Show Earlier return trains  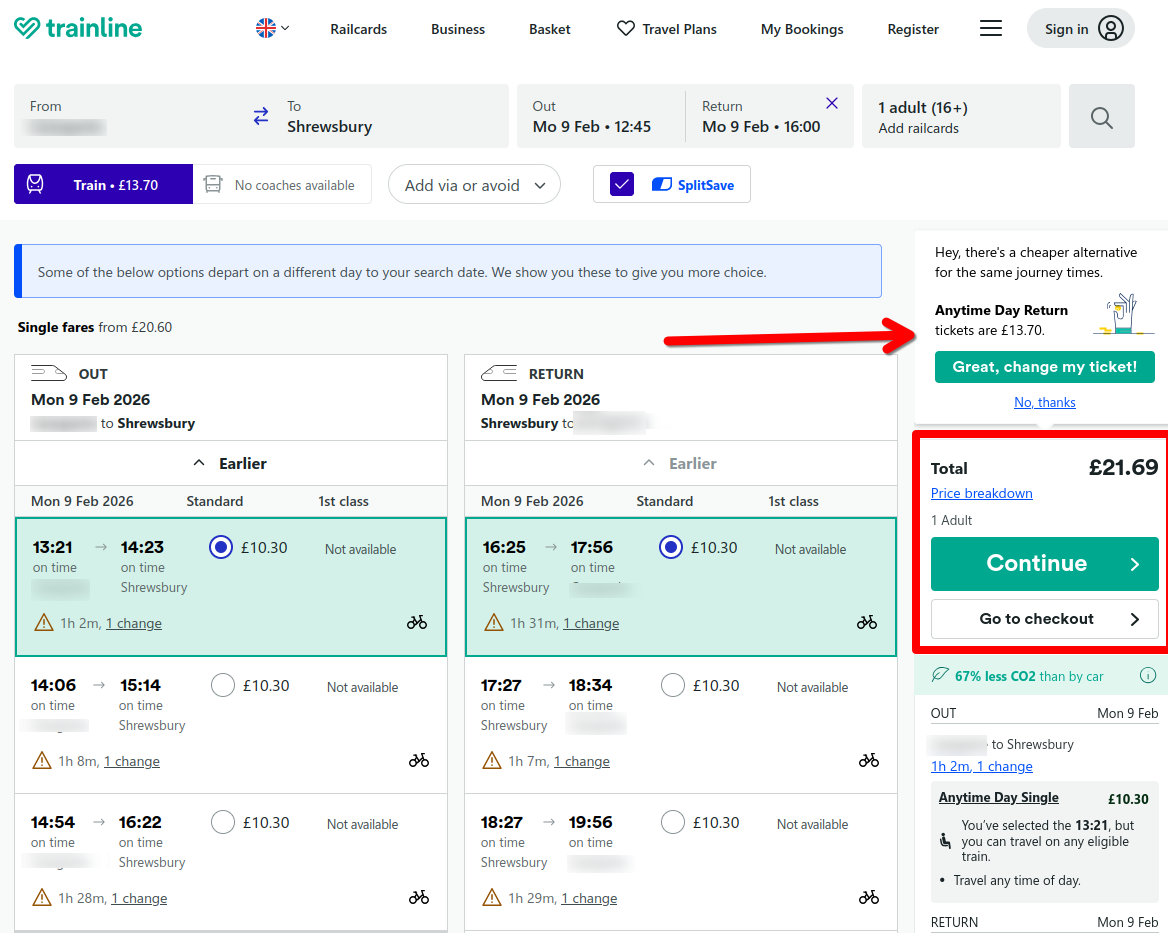click(x=681, y=463)
